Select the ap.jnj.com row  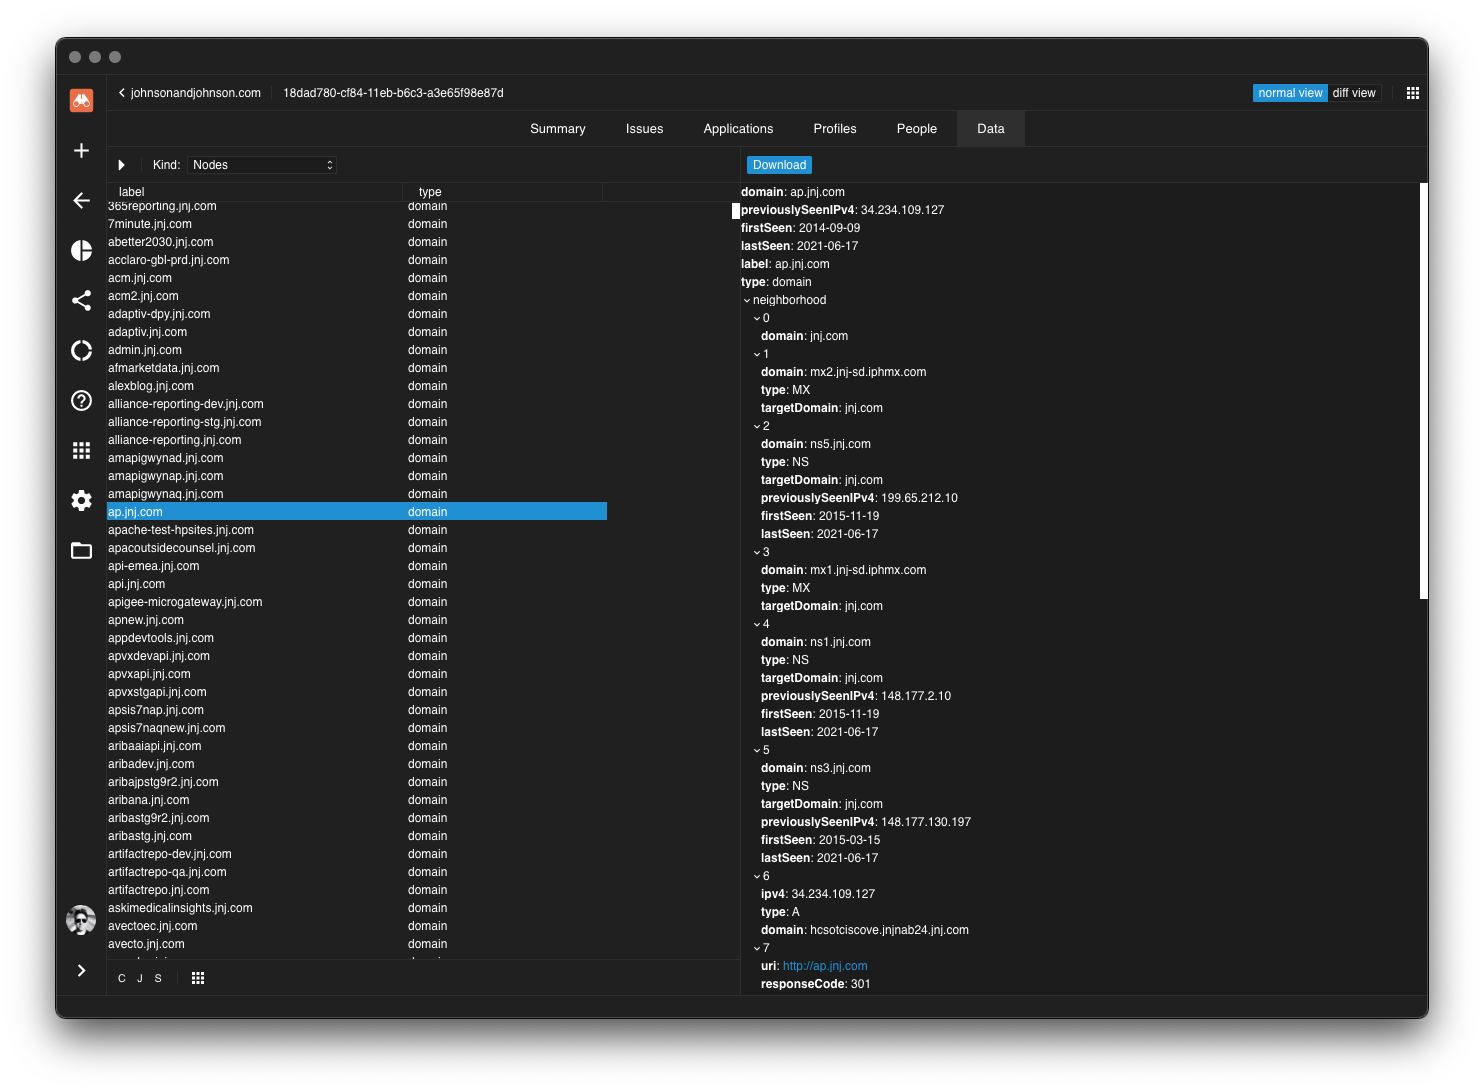[x=357, y=512]
